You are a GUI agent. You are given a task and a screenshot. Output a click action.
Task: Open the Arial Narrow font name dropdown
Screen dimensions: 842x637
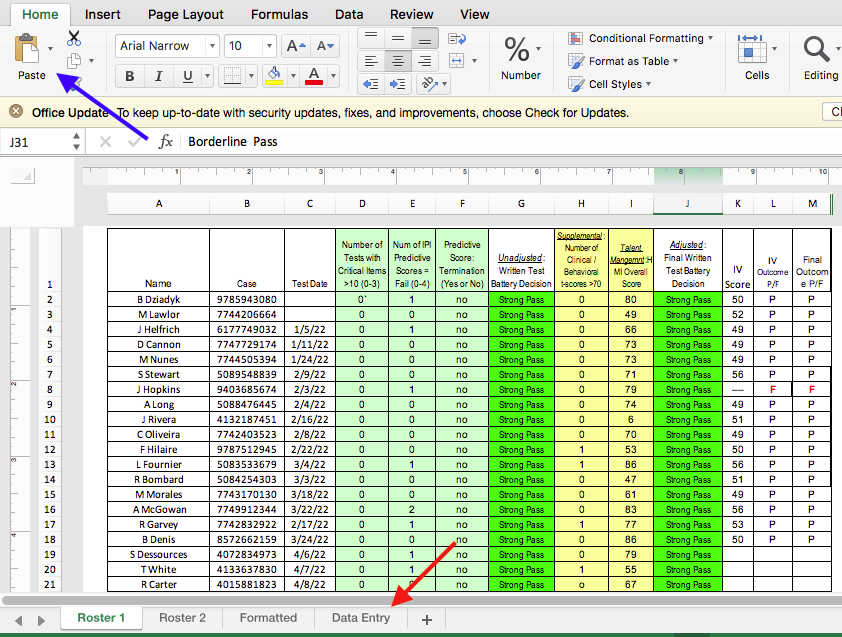(211, 46)
